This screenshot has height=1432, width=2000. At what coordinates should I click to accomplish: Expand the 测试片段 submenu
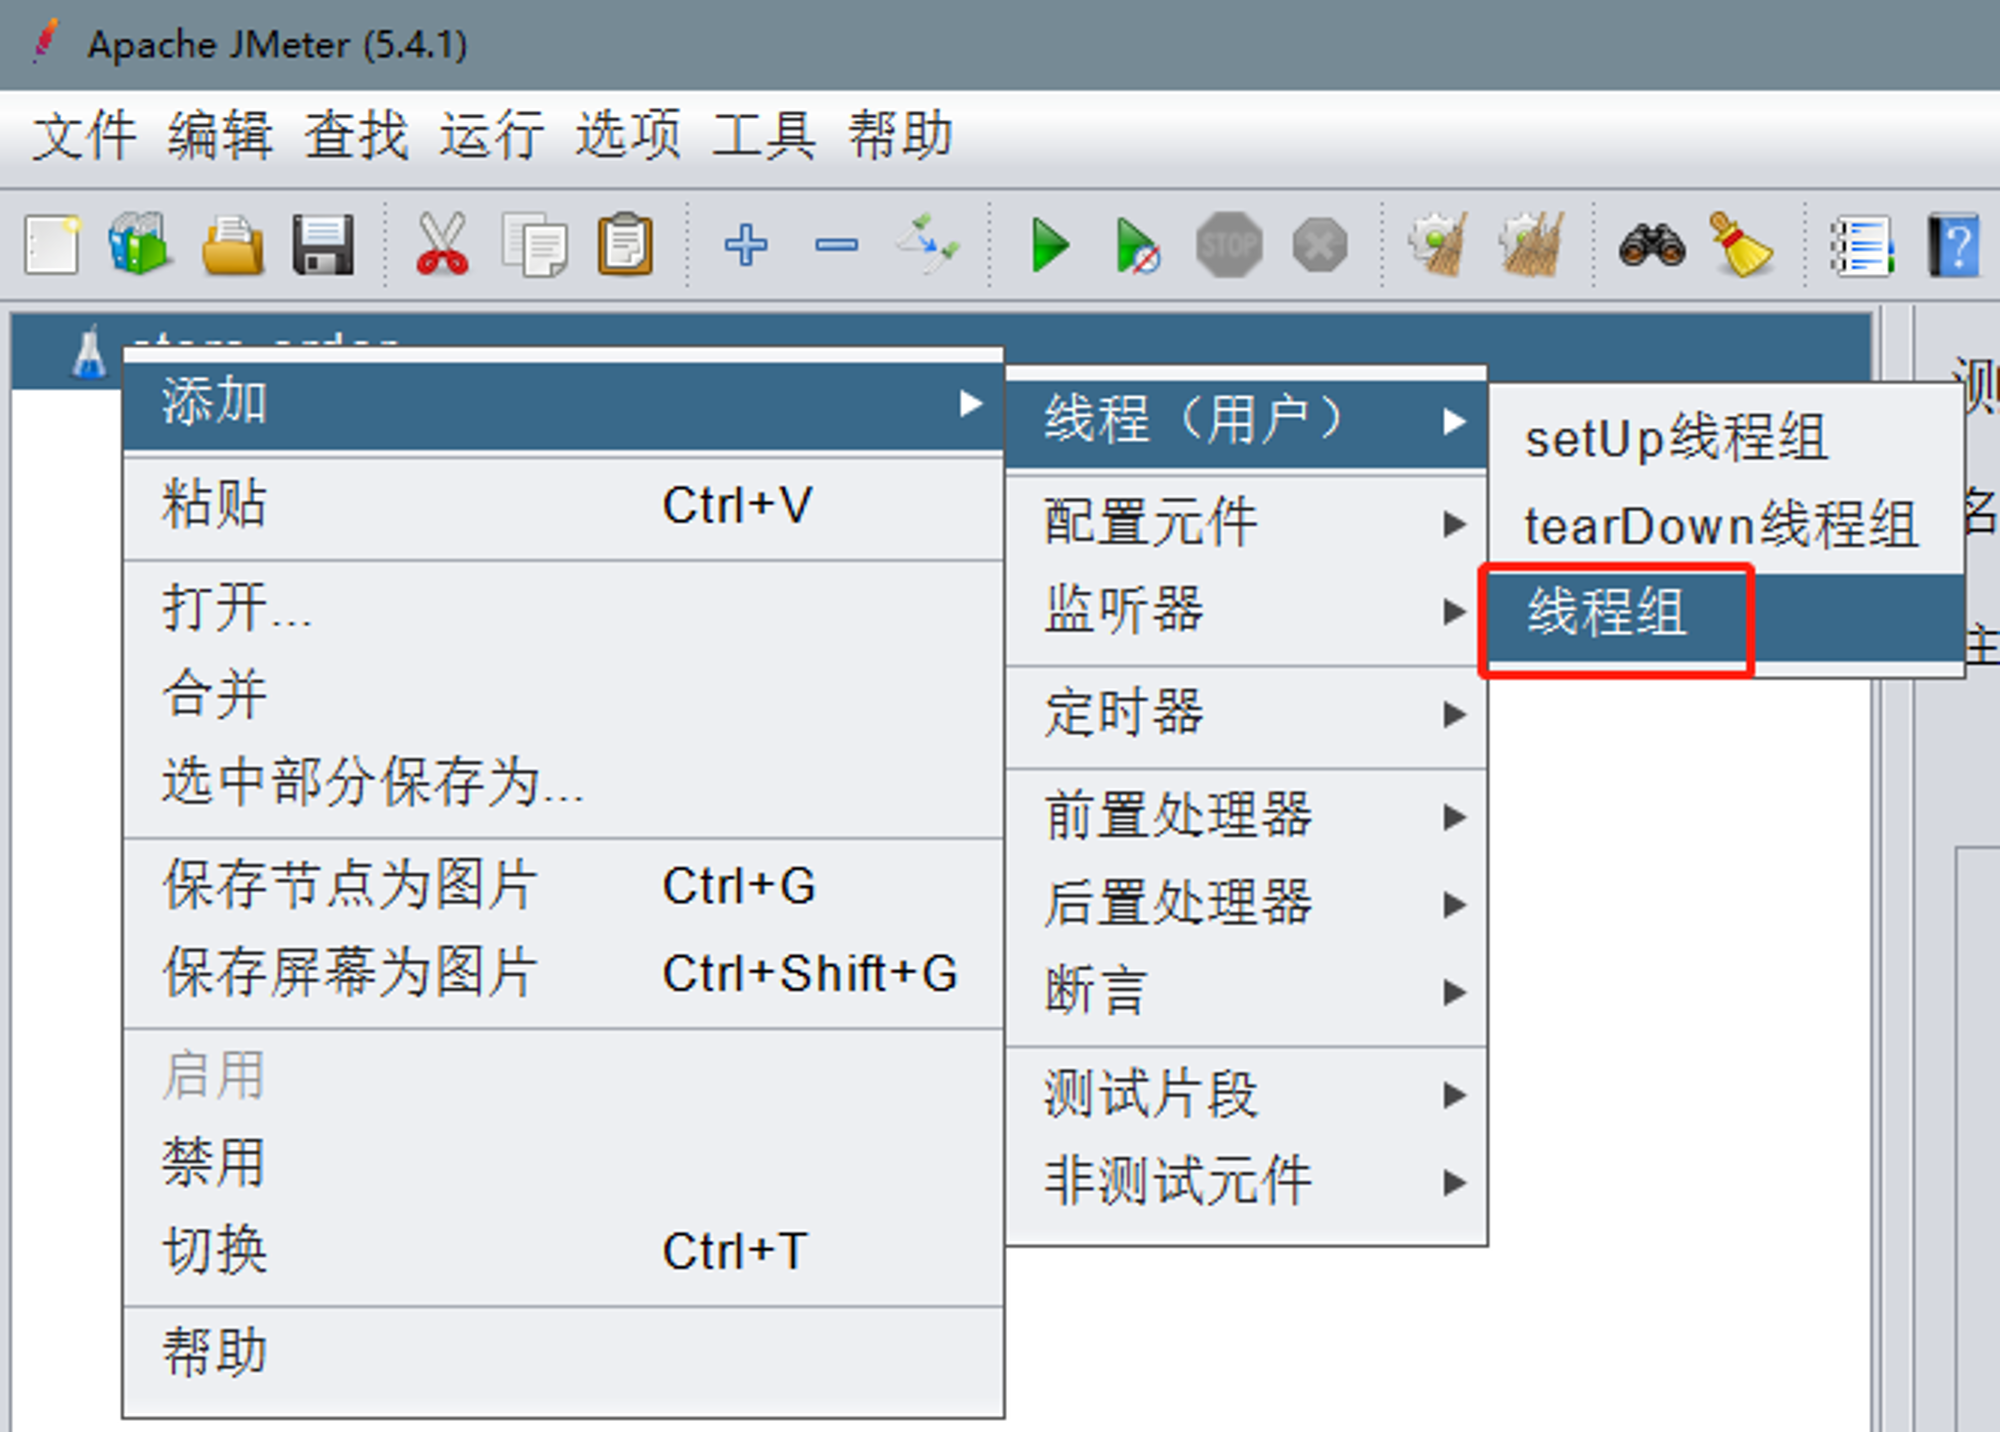point(1246,1094)
